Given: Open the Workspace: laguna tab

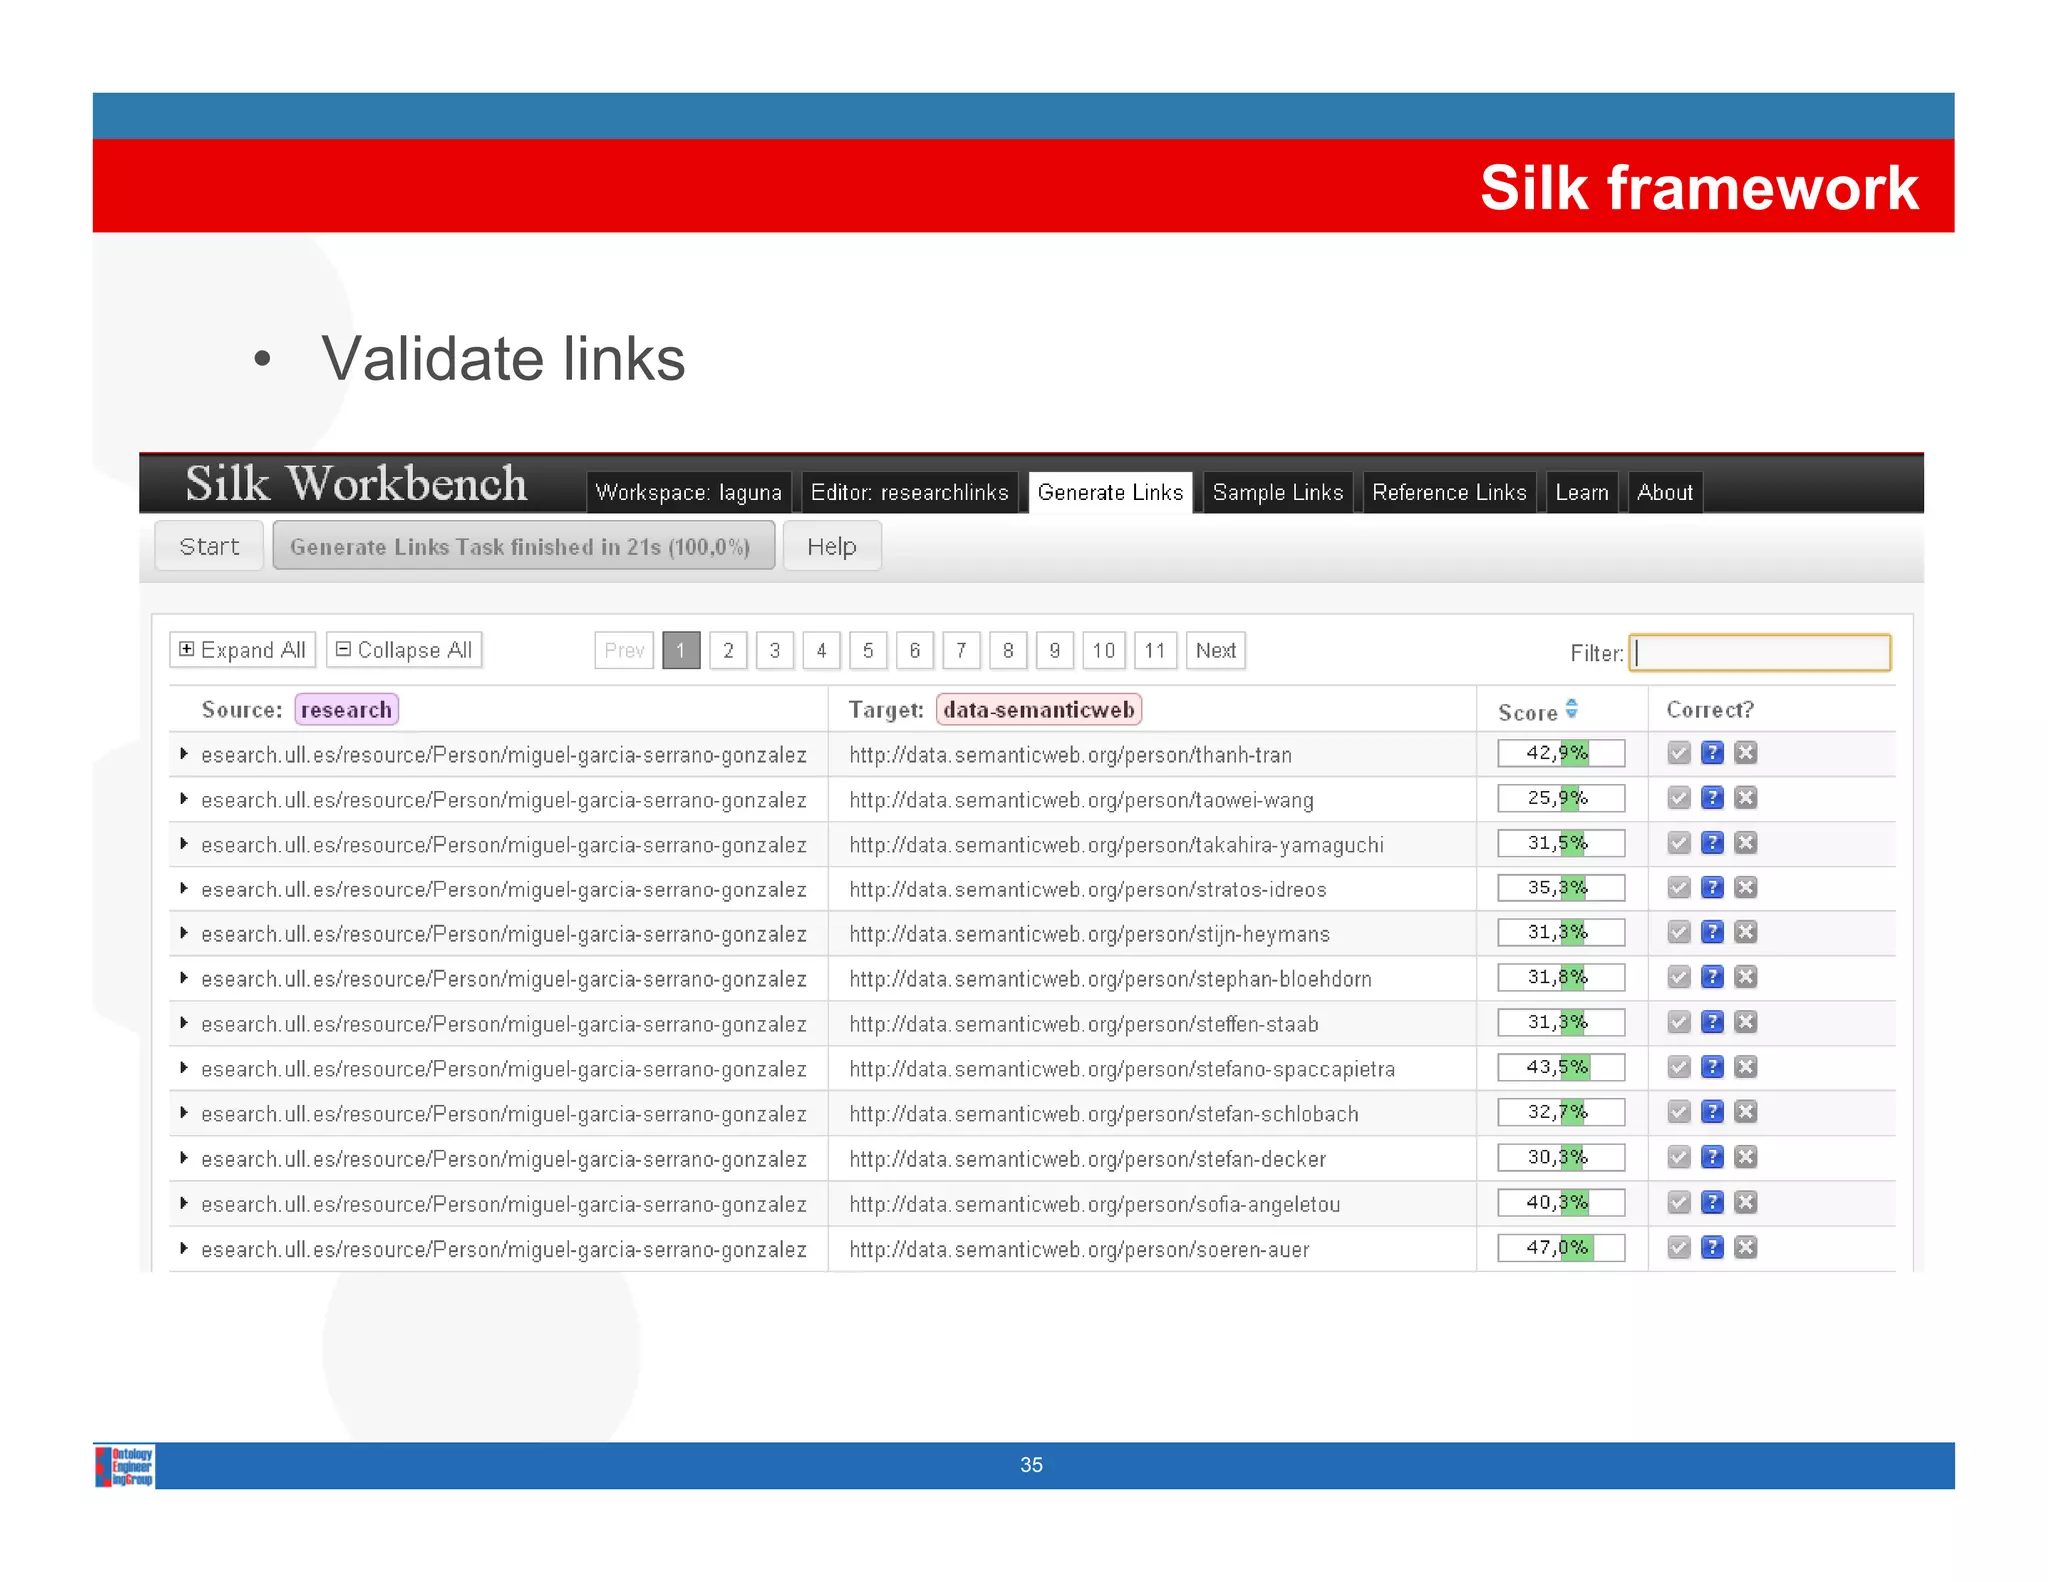Looking at the screenshot, I should pos(689,492).
